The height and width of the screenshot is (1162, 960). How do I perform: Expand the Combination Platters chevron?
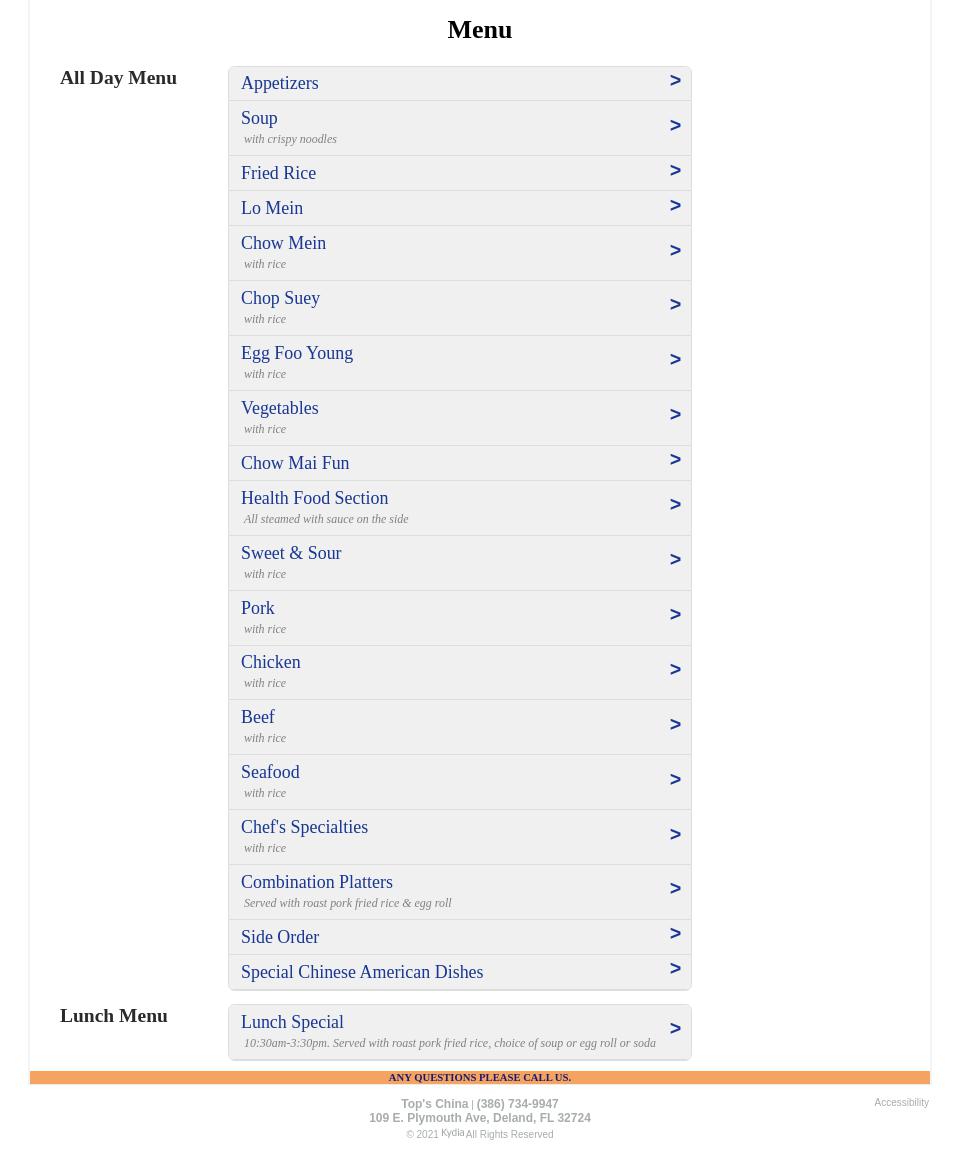coord(675,889)
